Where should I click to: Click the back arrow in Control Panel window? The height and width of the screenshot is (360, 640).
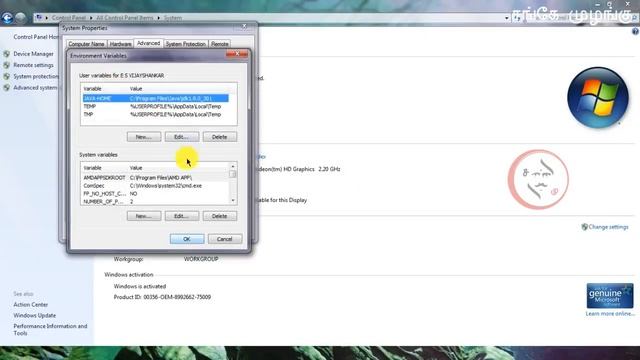(7, 18)
